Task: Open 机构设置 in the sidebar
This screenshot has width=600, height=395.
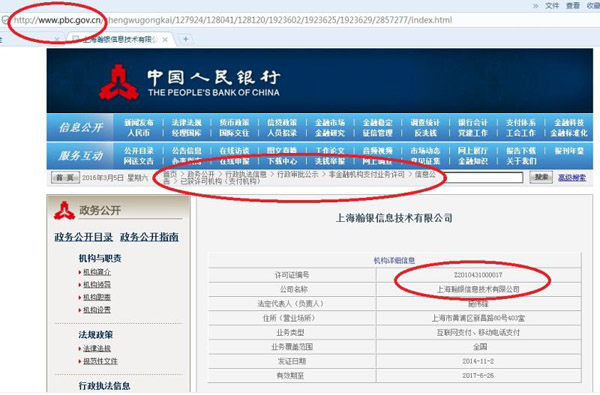Action: click(x=97, y=310)
